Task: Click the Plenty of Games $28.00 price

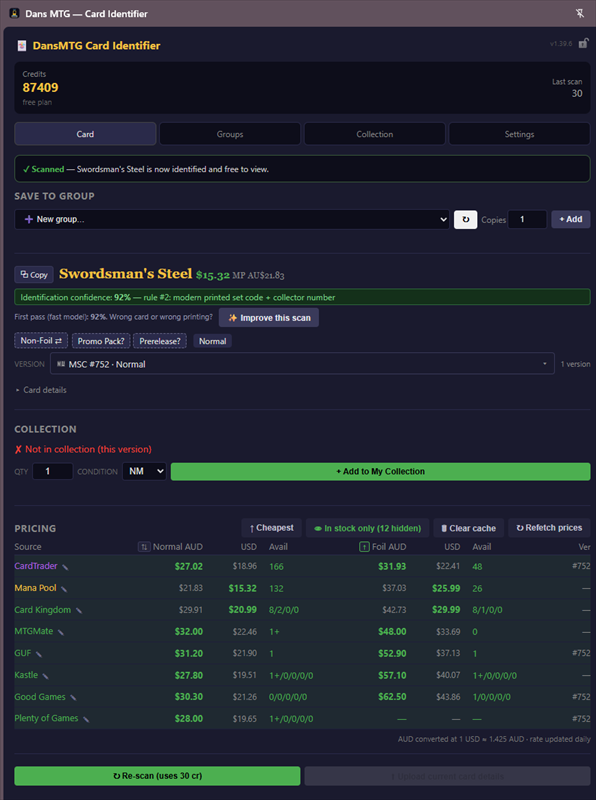Action: click(x=189, y=718)
